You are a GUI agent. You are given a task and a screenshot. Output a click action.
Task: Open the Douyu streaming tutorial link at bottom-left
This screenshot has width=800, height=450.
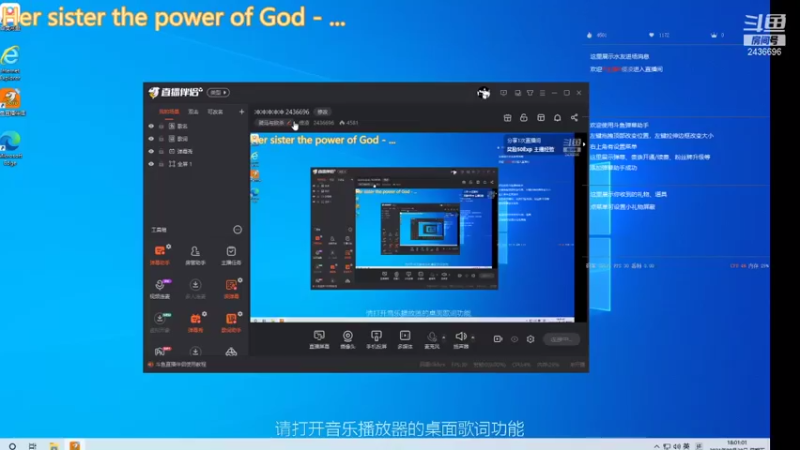[177, 364]
